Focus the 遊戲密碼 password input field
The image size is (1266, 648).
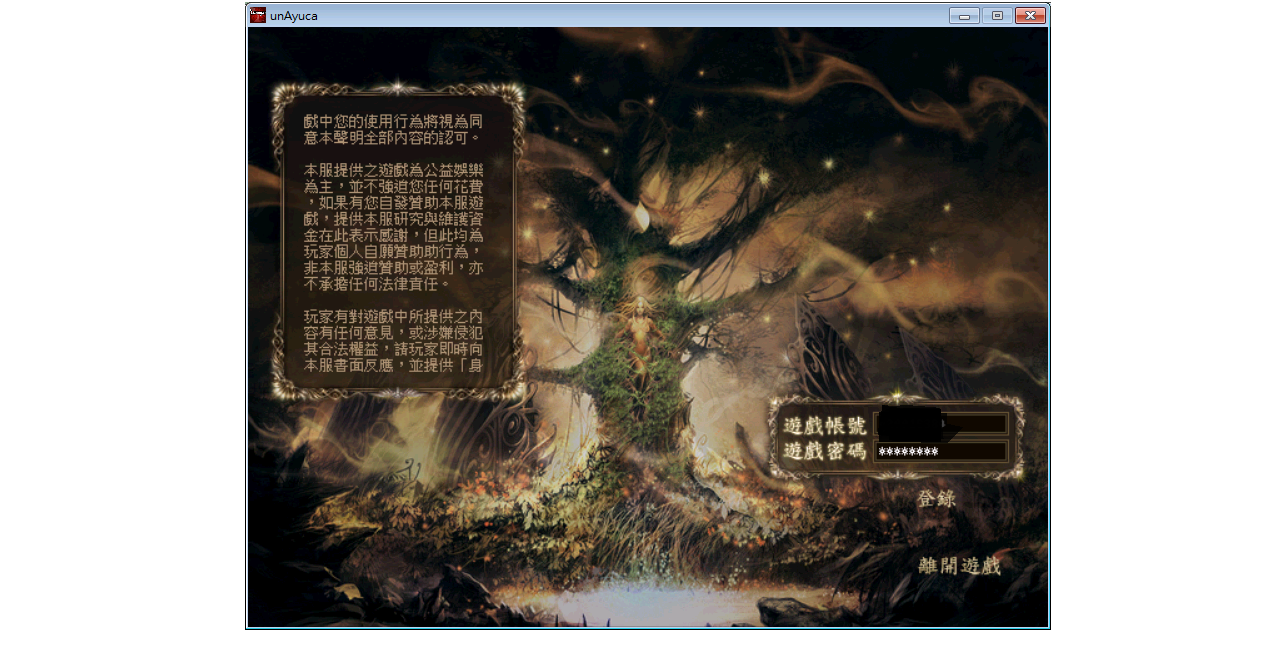point(941,452)
